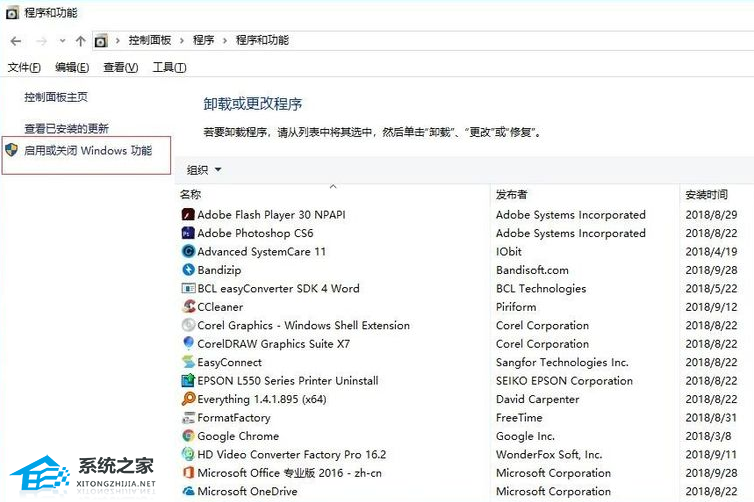
Task: Click the FormatFactory program icon
Action: tap(188, 417)
